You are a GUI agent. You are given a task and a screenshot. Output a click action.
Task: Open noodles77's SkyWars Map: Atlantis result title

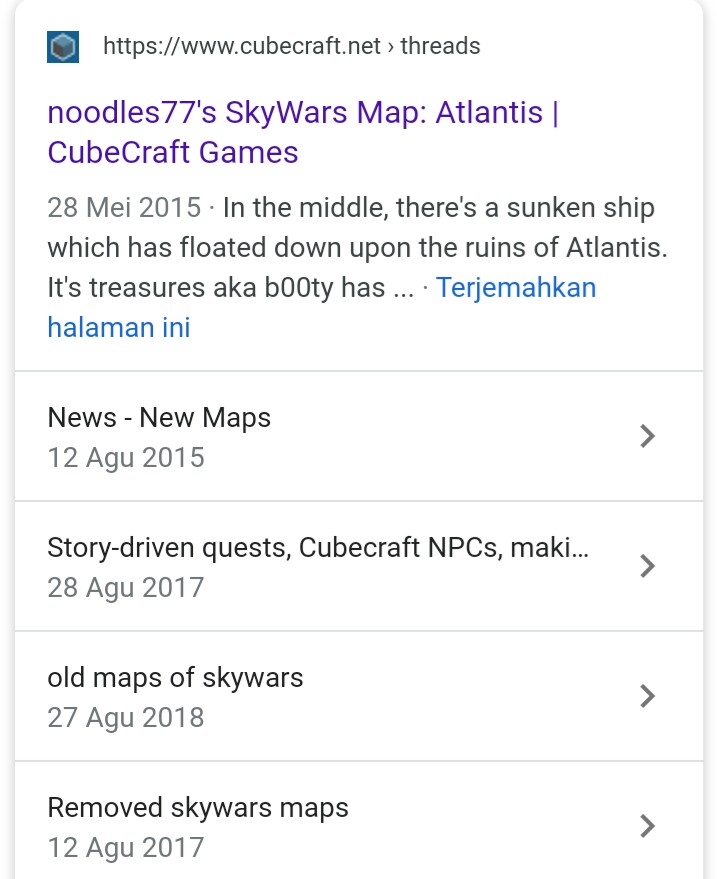tap(303, 132)
